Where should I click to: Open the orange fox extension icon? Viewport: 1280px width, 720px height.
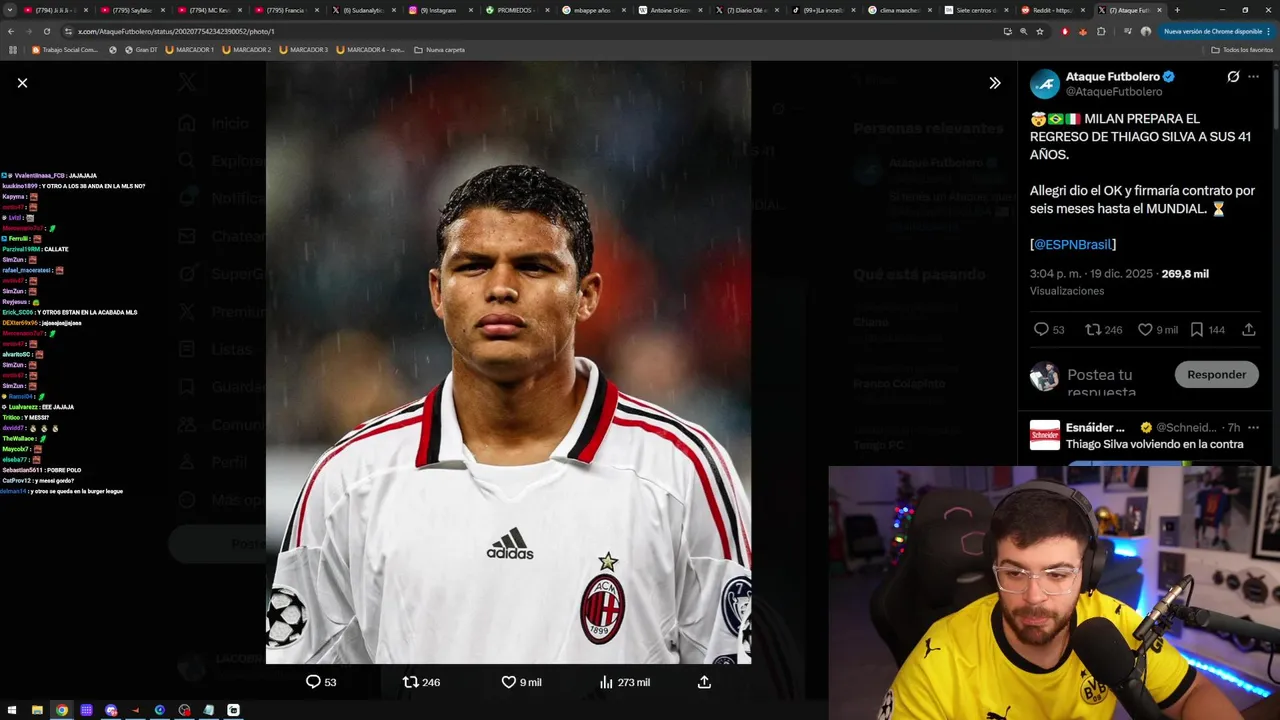coord(1082,31)
